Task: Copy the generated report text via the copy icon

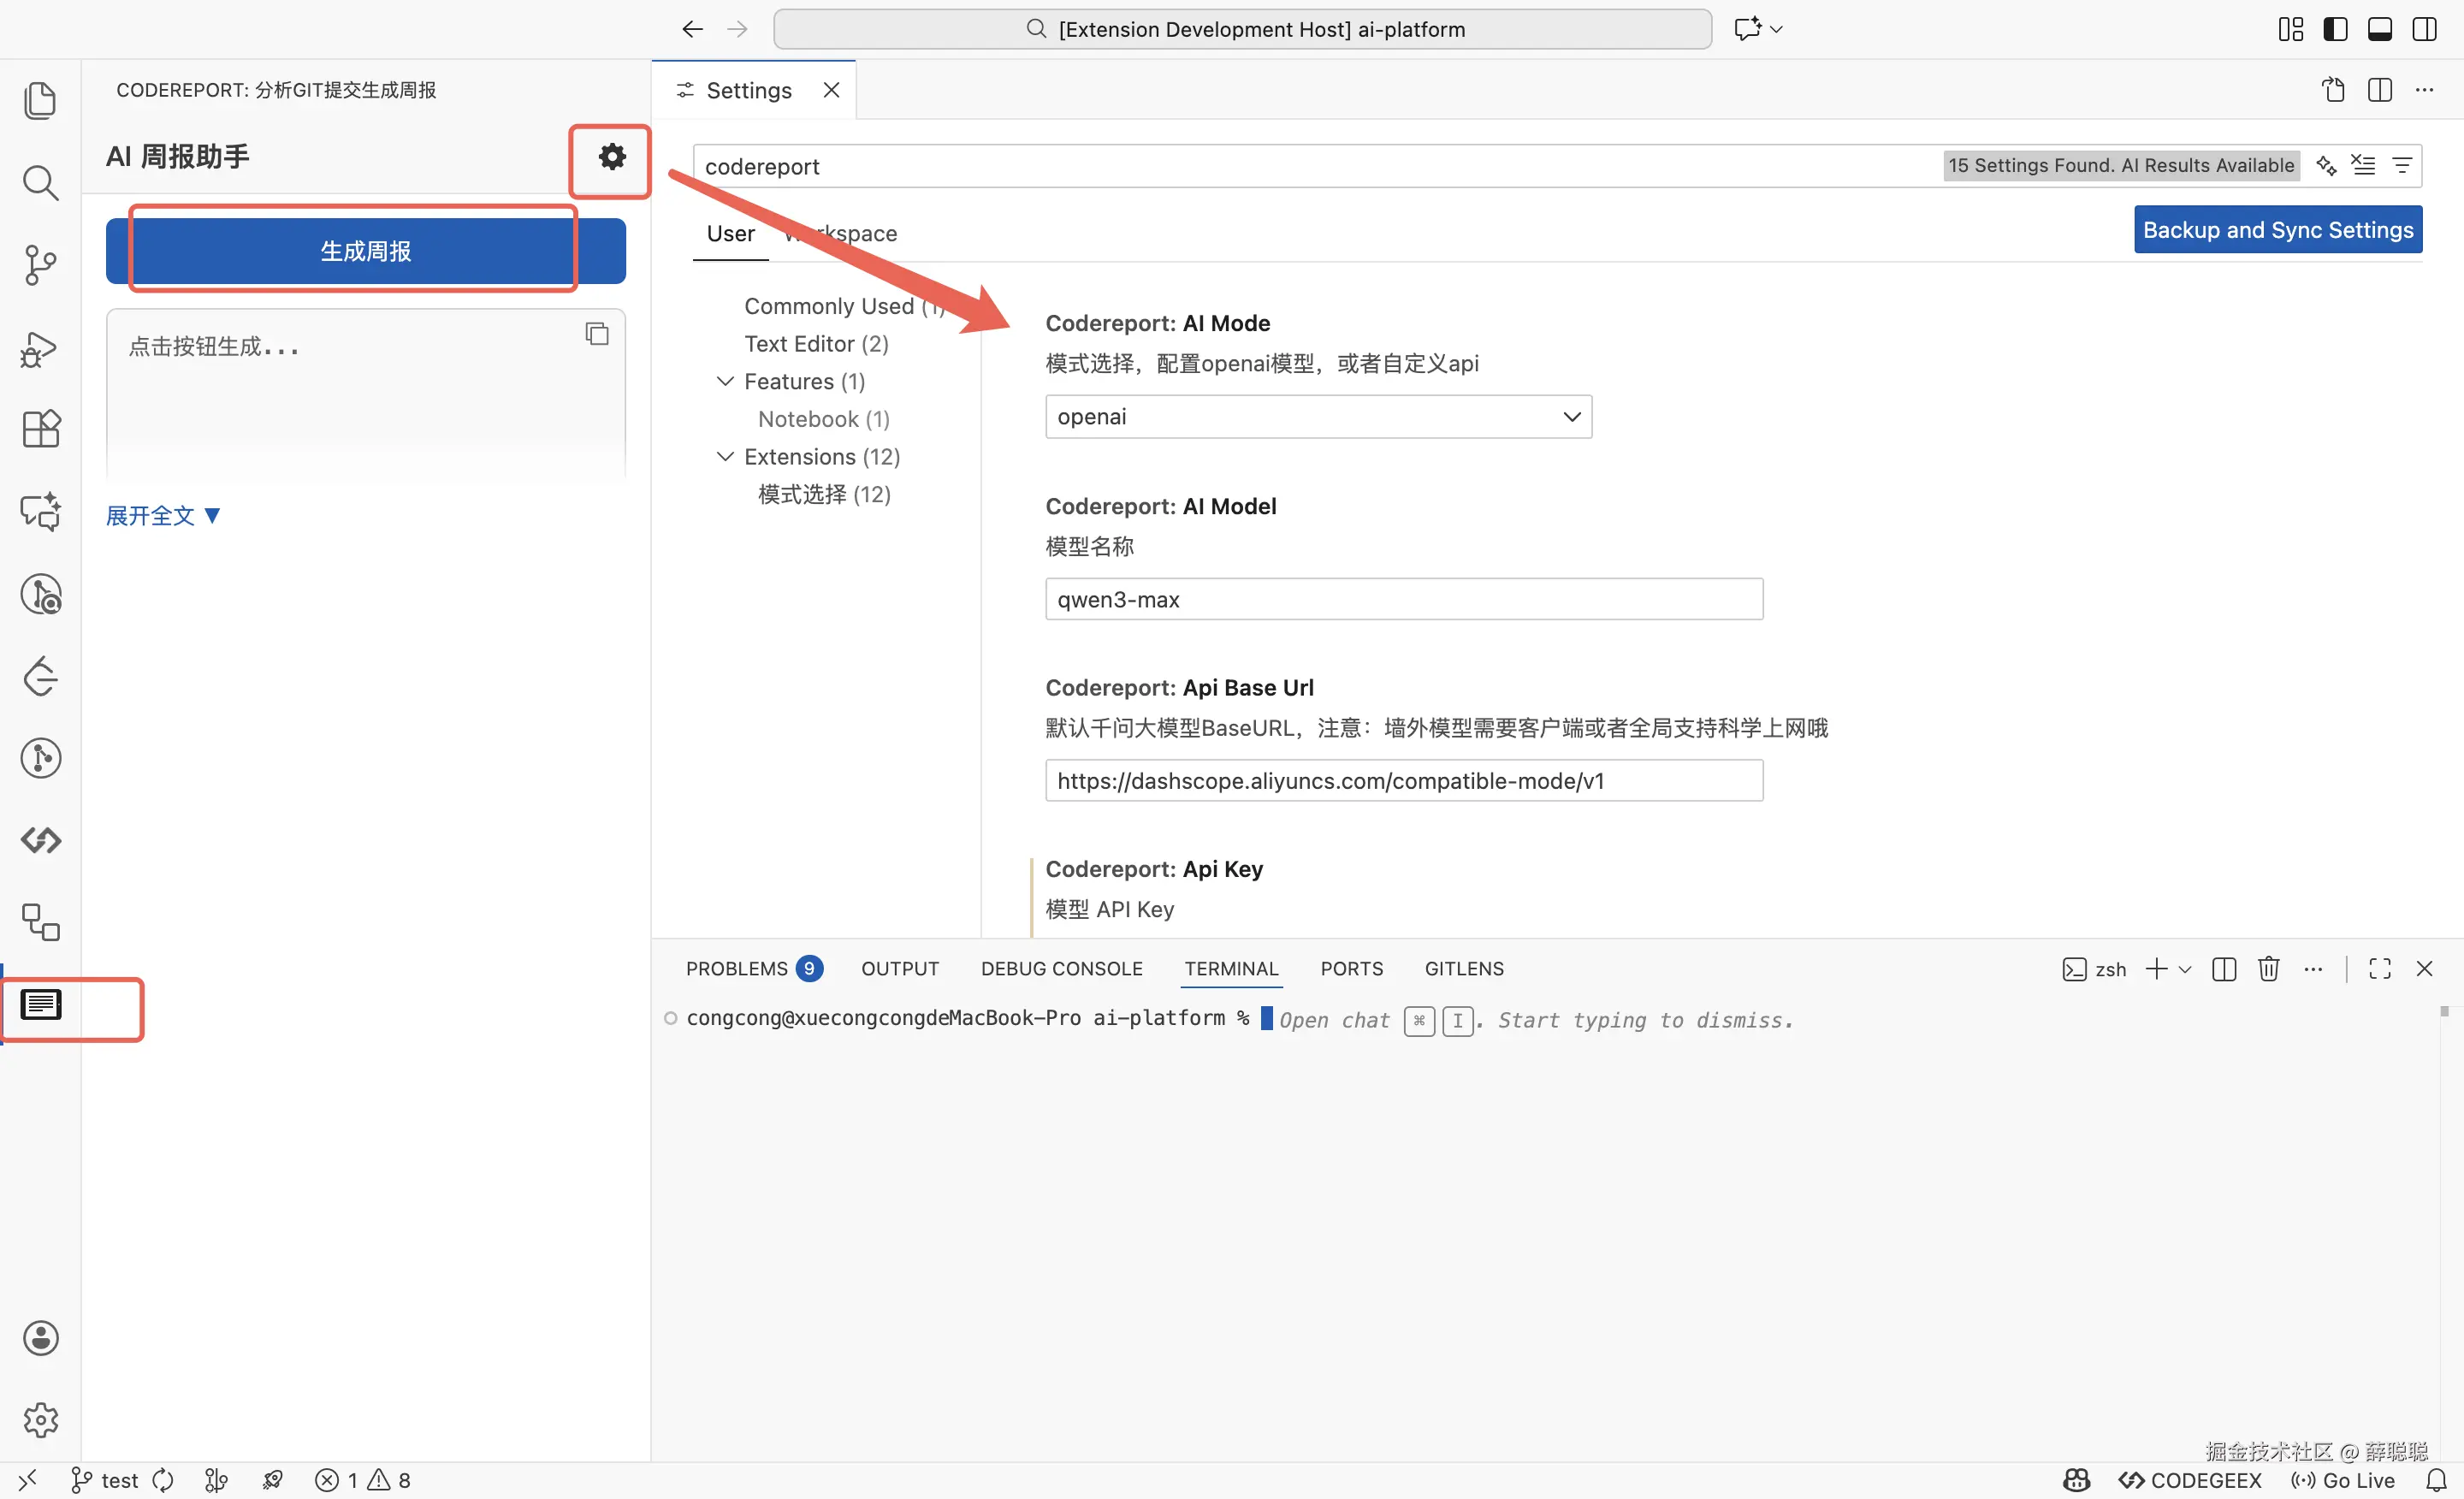Action: tap(597, 334)
